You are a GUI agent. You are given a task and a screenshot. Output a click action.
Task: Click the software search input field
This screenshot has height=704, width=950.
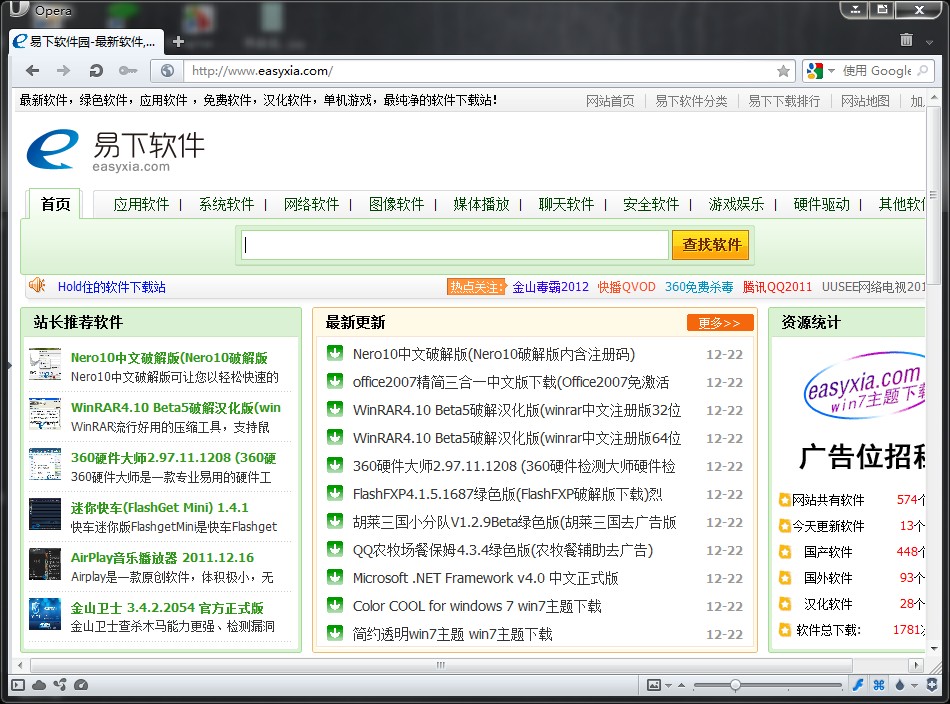(454, 245)
